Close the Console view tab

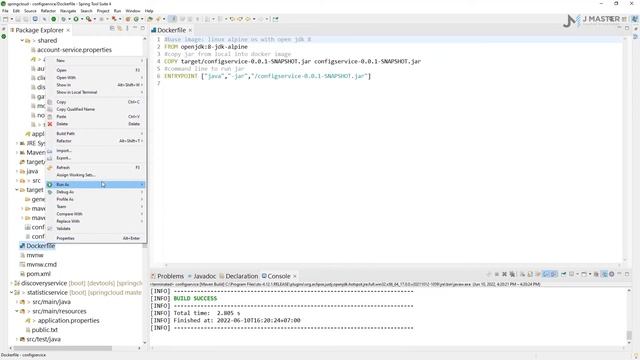(x=295, y=276)
